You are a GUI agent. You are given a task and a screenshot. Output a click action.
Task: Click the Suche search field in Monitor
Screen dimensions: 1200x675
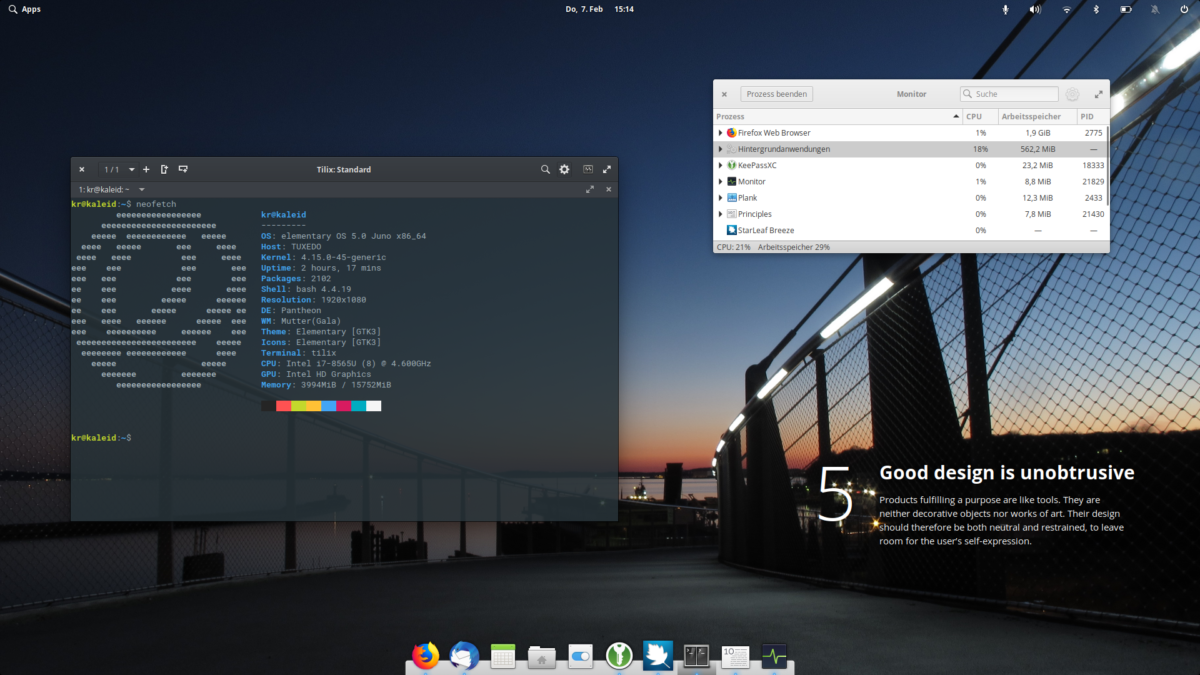pyautogui.click(x=1009, y=94)
